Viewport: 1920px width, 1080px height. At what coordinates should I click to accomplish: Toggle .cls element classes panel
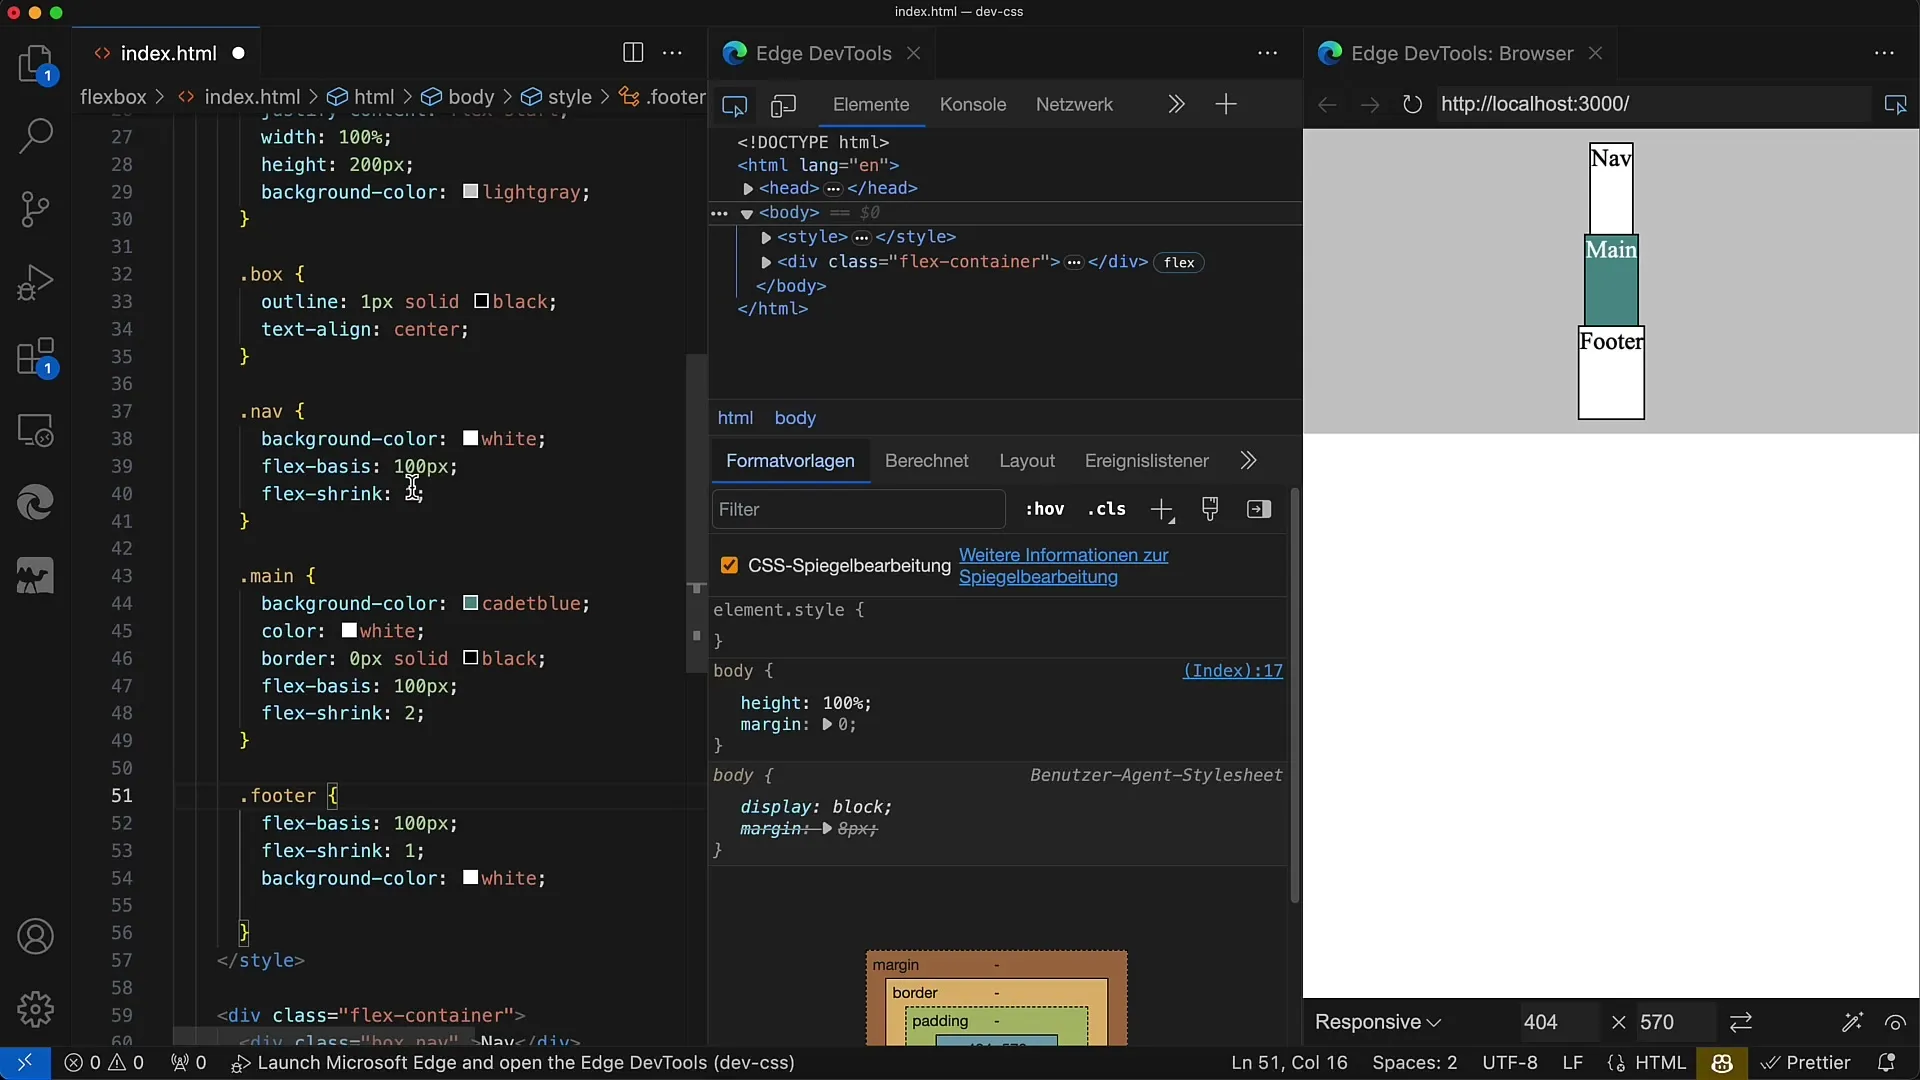[1107, 509]
